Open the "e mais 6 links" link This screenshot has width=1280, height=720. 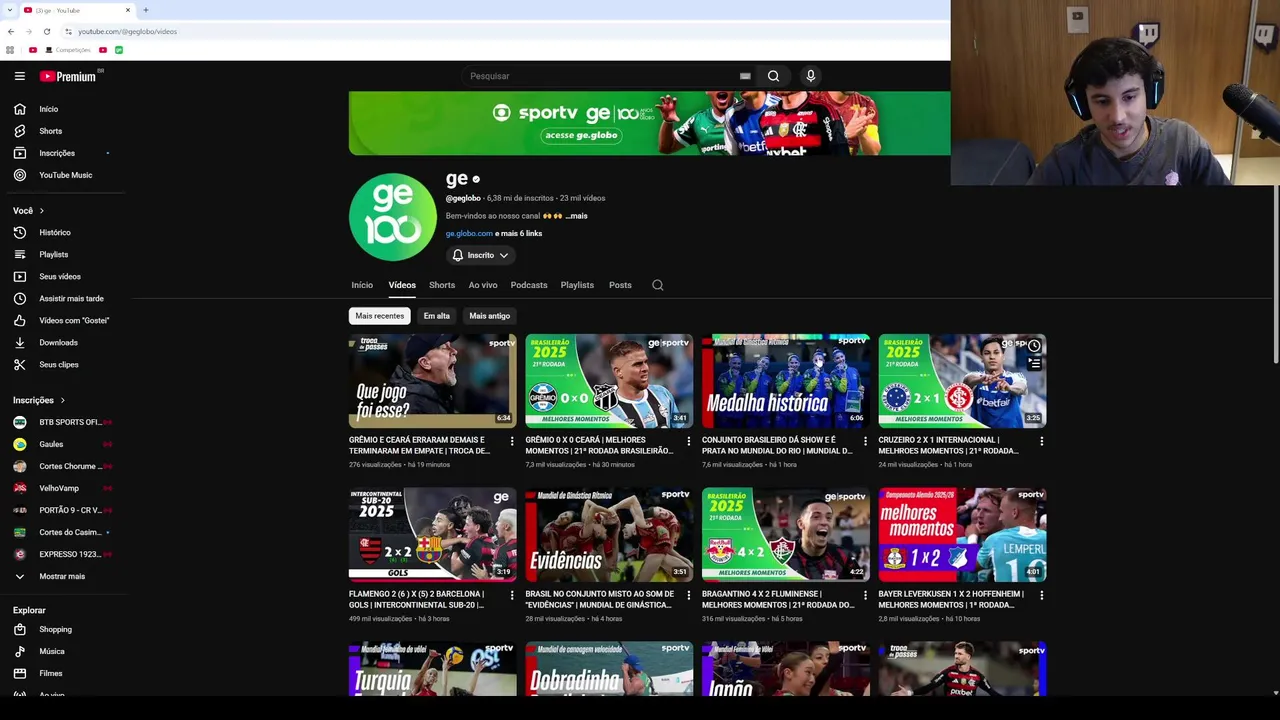[x=519, y=233]
